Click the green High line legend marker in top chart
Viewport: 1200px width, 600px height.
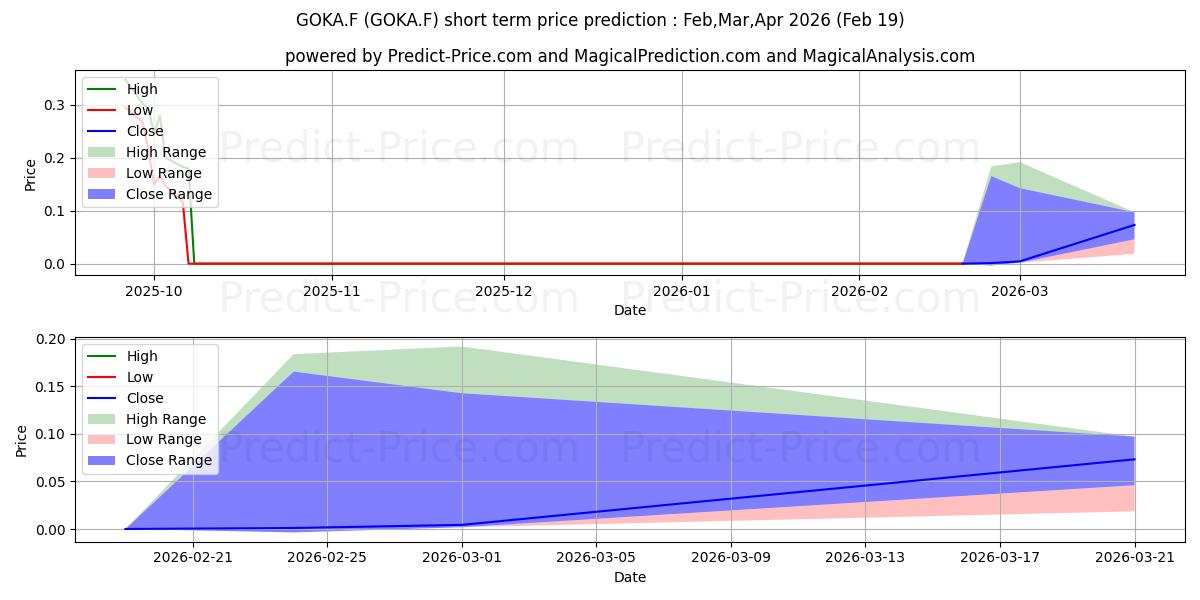coord(103,89)
